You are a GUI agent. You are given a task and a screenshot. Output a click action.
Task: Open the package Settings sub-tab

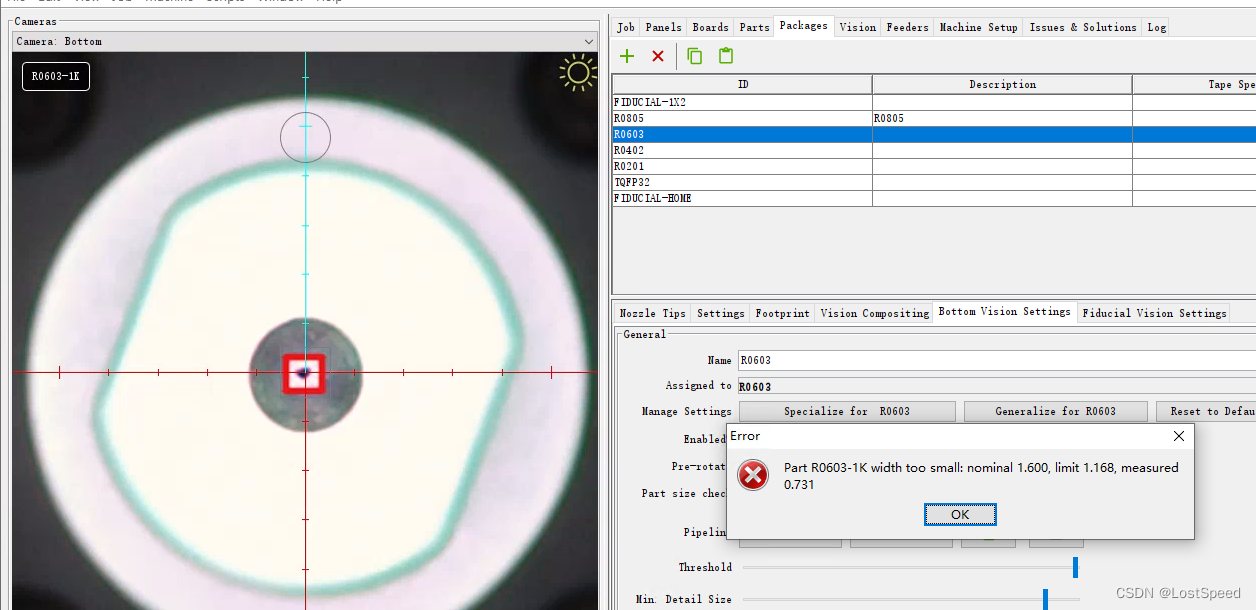click(x=720, y=313)
